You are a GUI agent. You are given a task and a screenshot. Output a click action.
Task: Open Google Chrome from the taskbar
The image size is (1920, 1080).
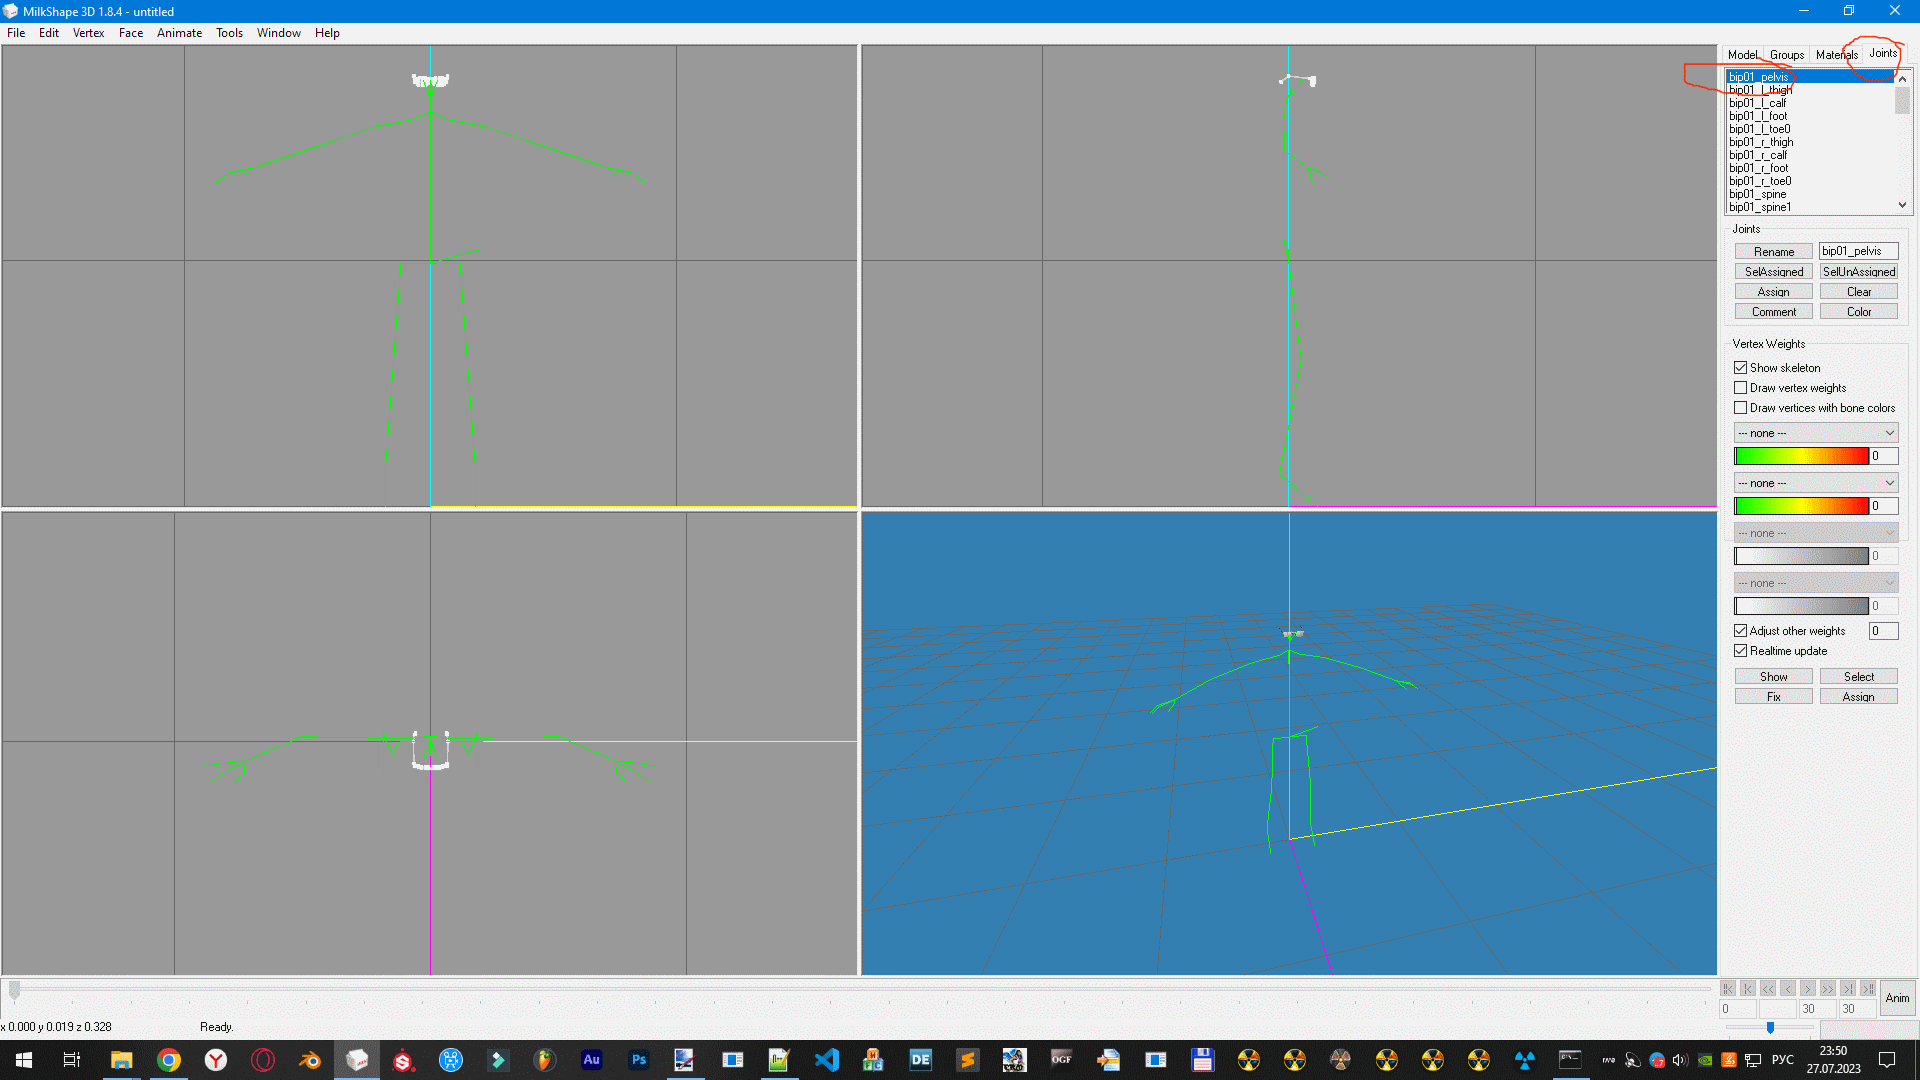point(169,1060)
